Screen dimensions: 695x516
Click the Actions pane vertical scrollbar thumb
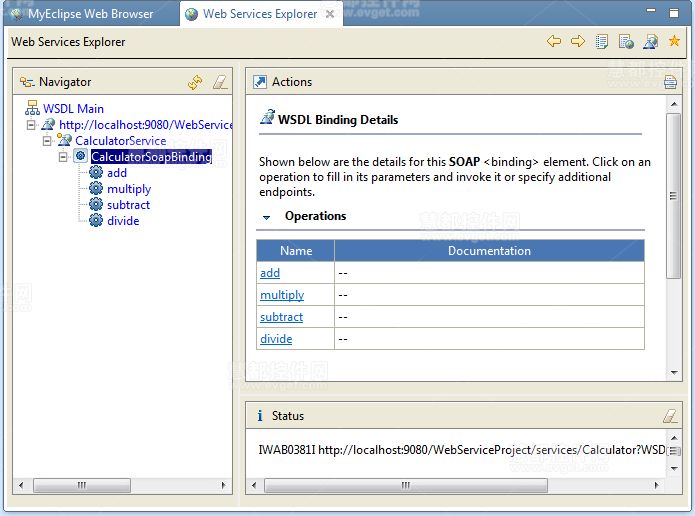[x=673, y=195]
